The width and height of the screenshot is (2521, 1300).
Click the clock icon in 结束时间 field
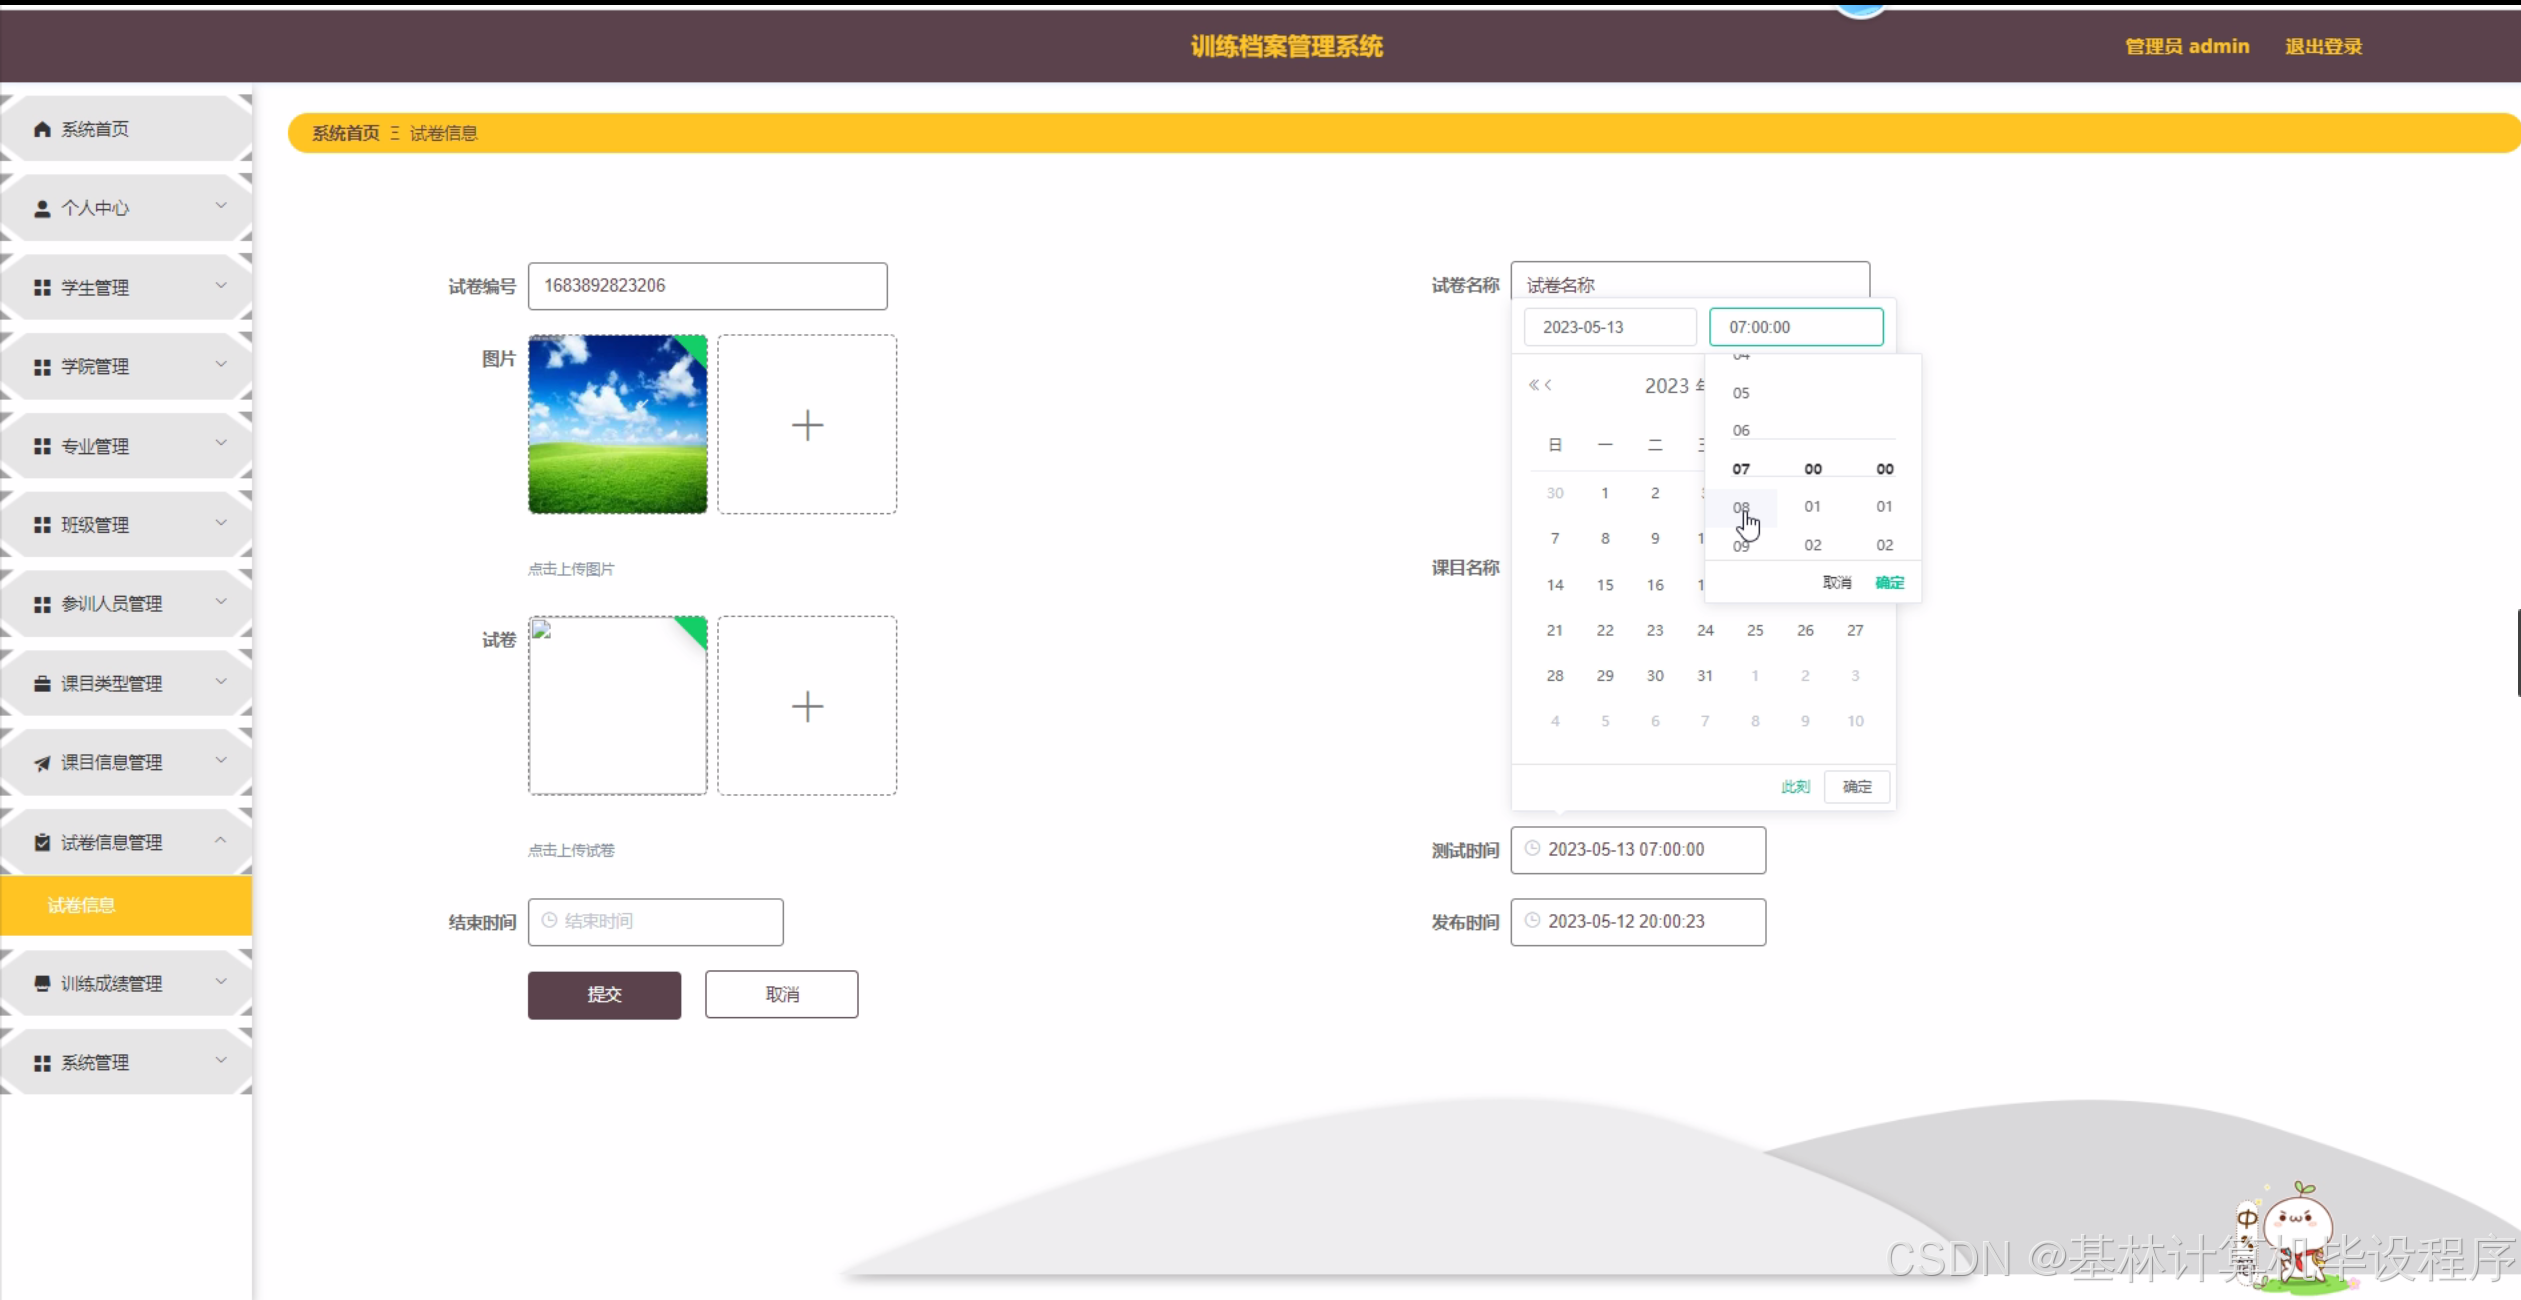(x=549, y=921)
